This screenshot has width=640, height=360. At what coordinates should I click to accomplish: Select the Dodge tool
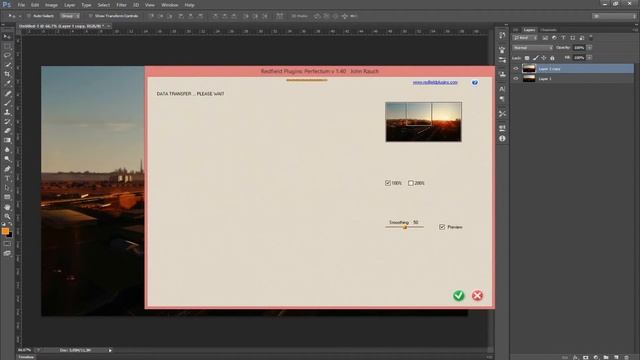[7, 159]
